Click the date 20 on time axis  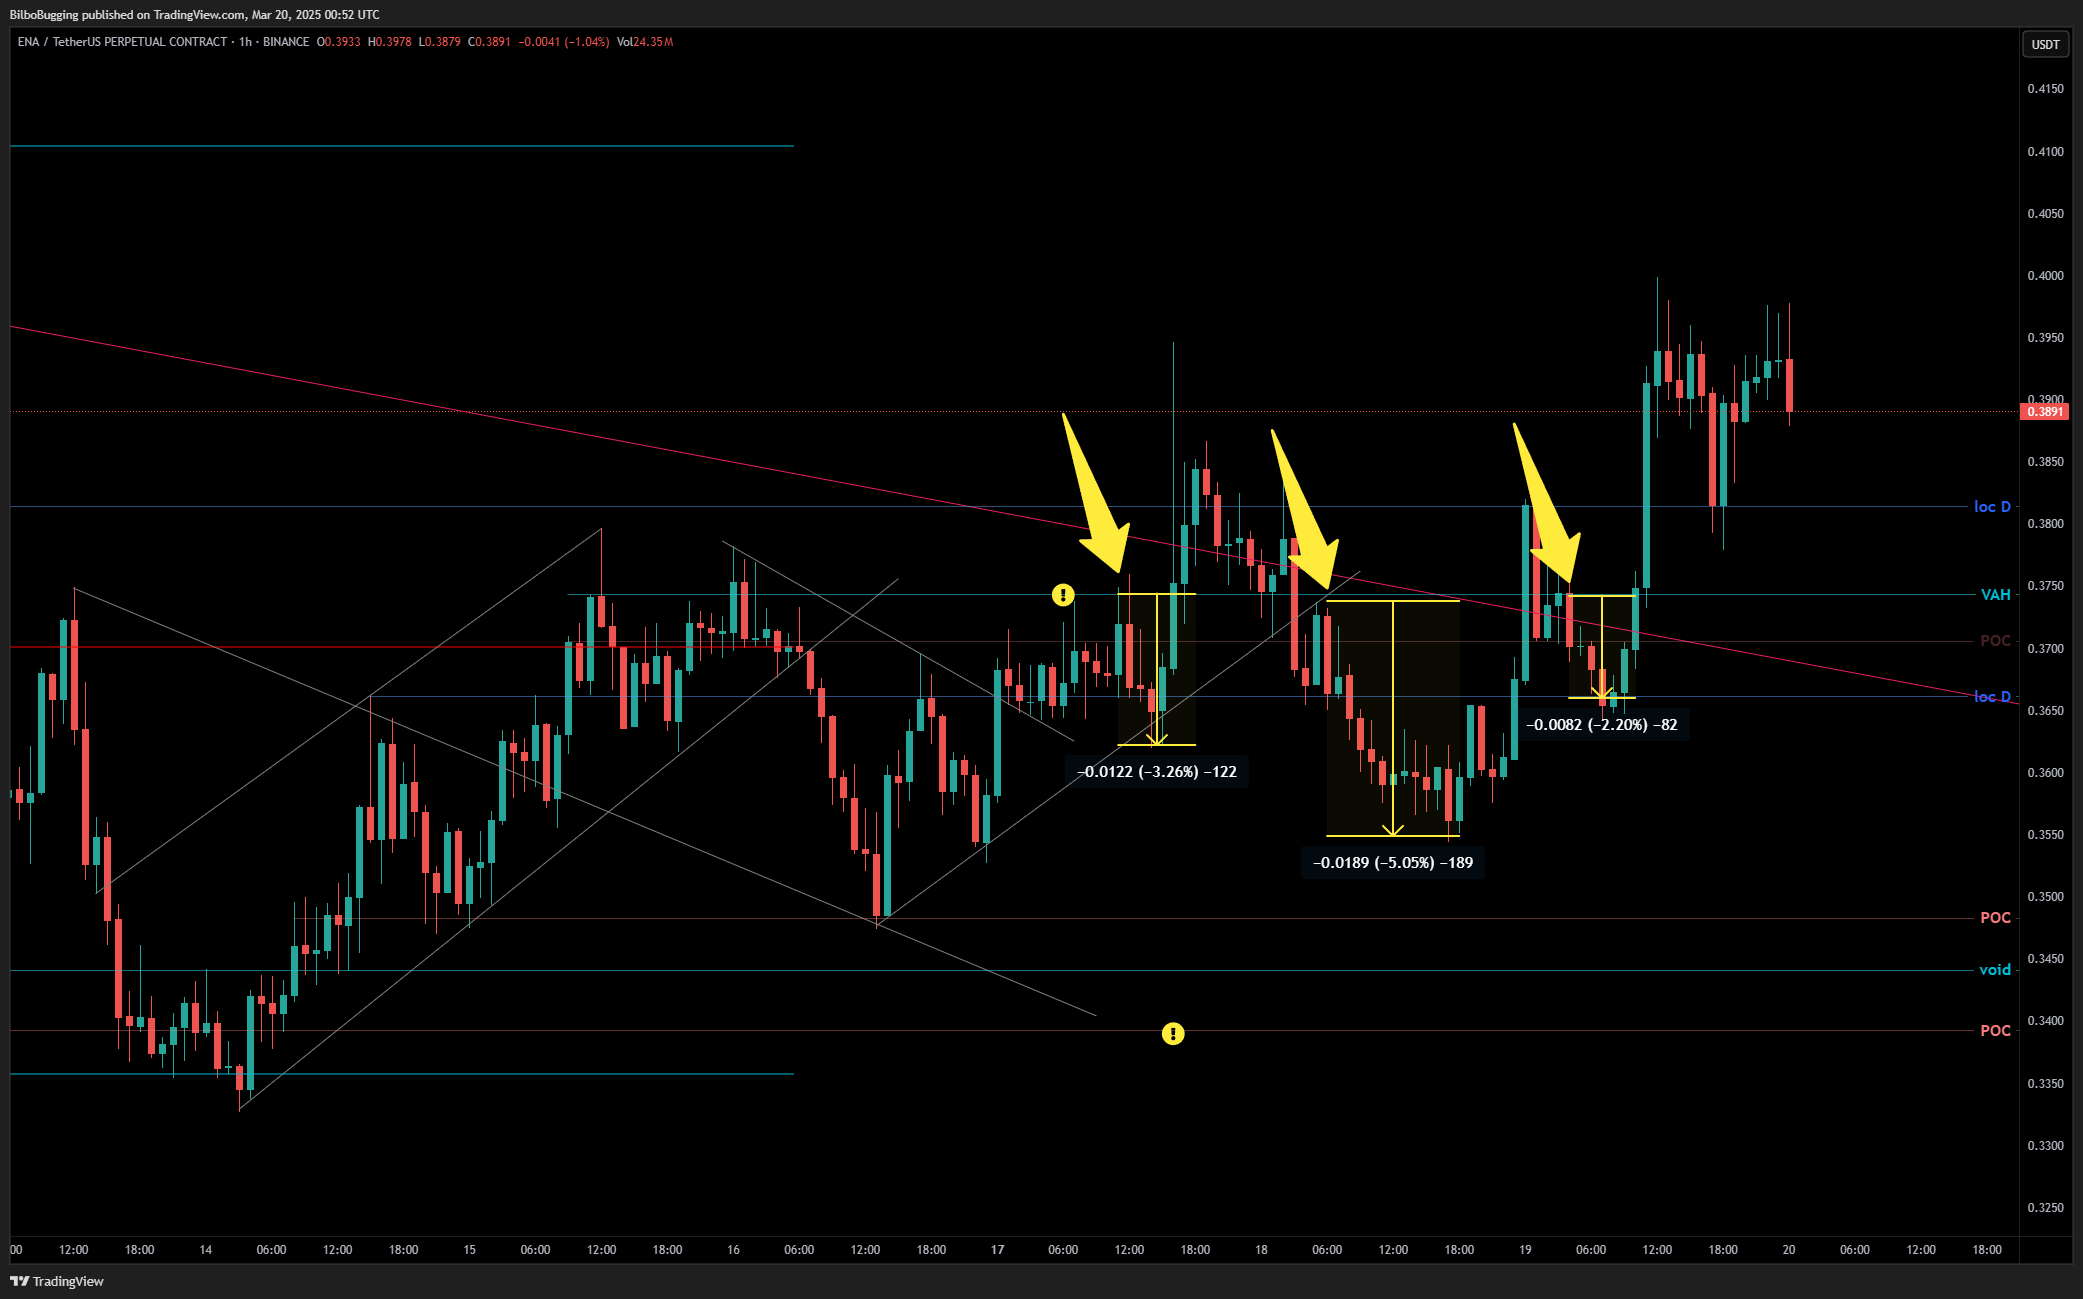click(1790, 1250)
